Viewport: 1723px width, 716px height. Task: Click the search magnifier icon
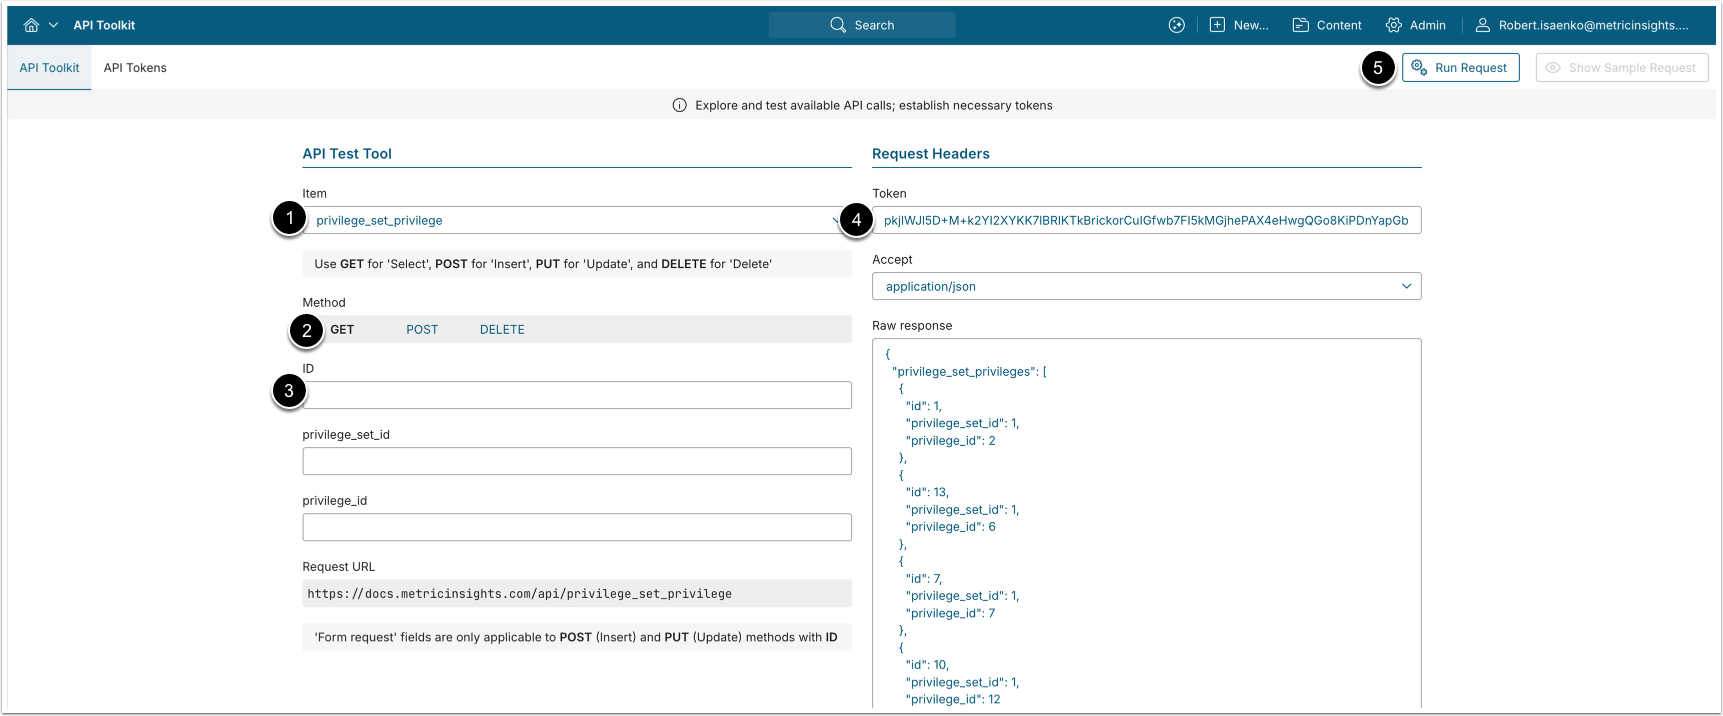[838, 25]
